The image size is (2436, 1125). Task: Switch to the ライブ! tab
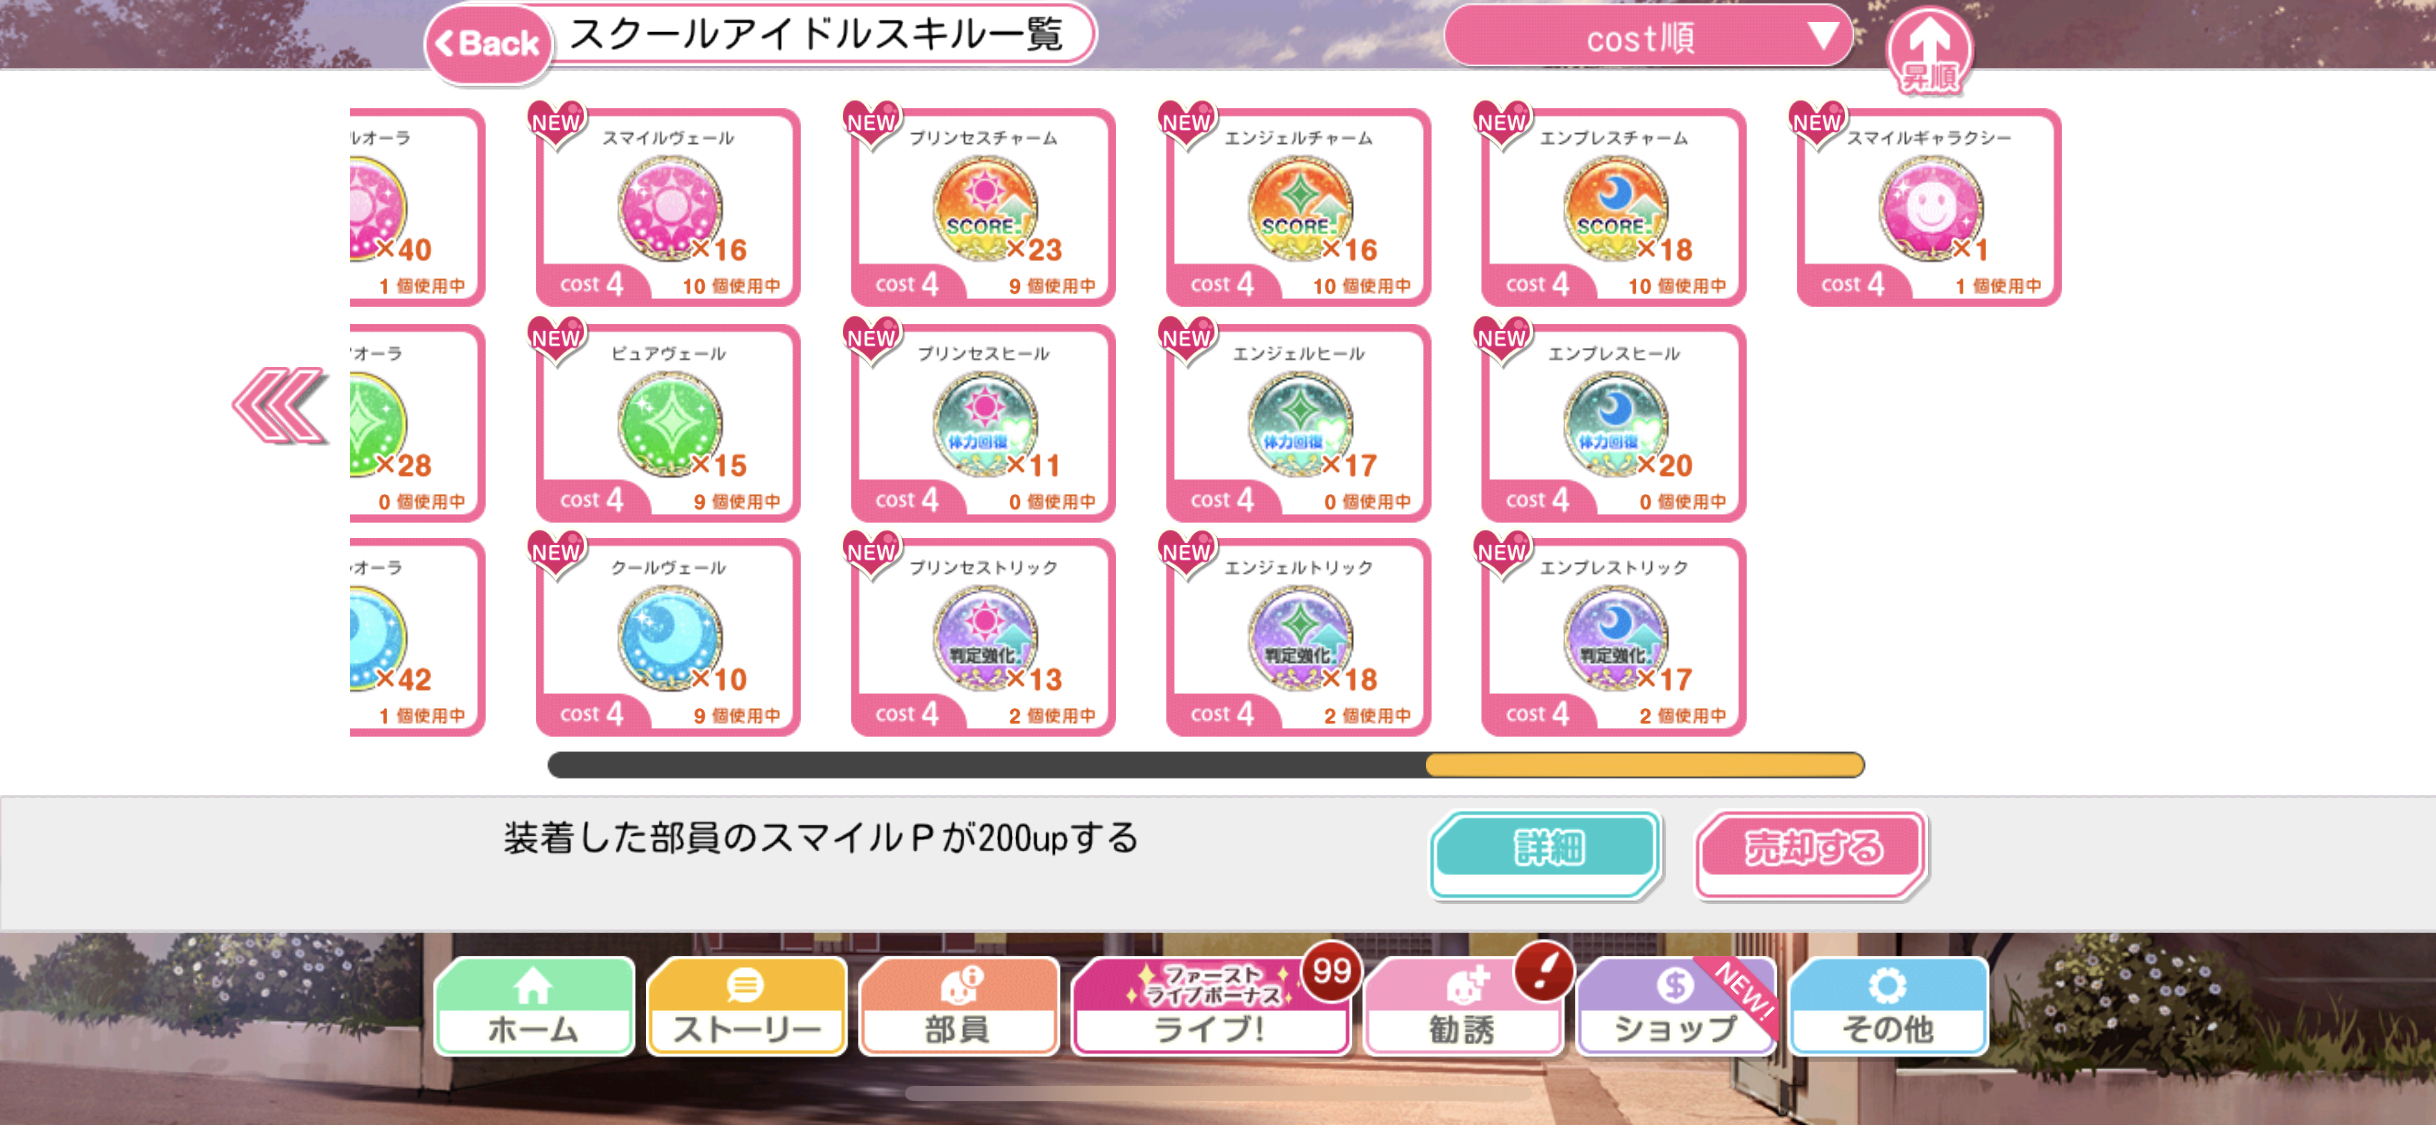(x=1210, y=1006)
